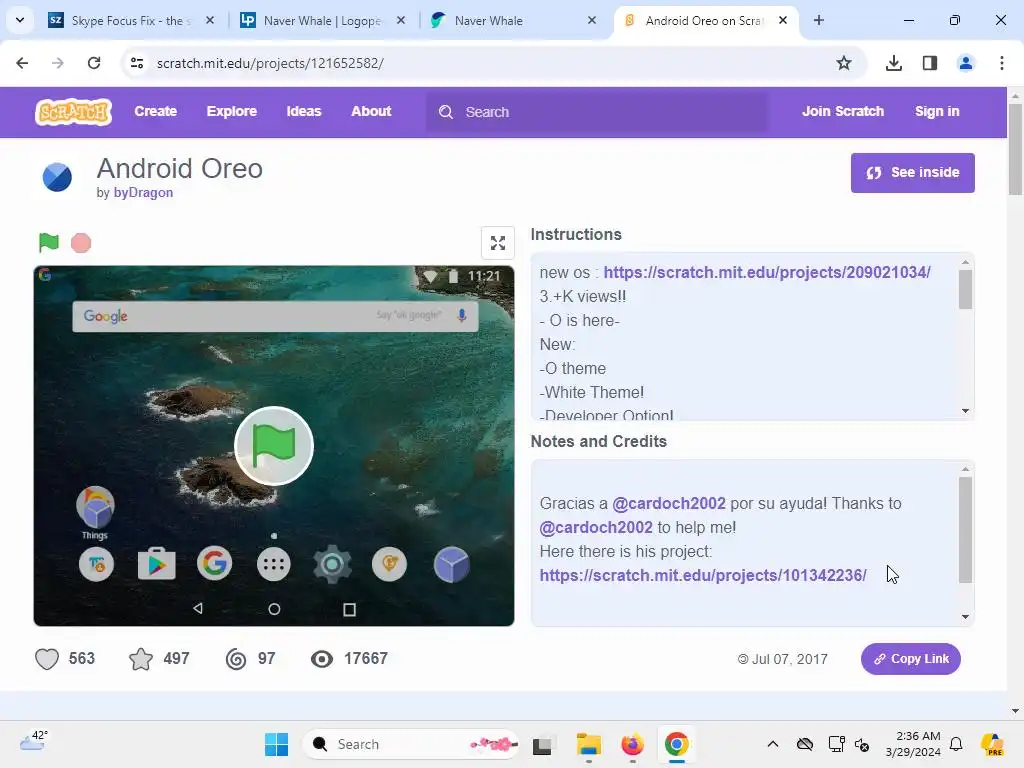View site information icon in address bar
This screenshot has width=1024, height=768.
(x=137, y=63)
